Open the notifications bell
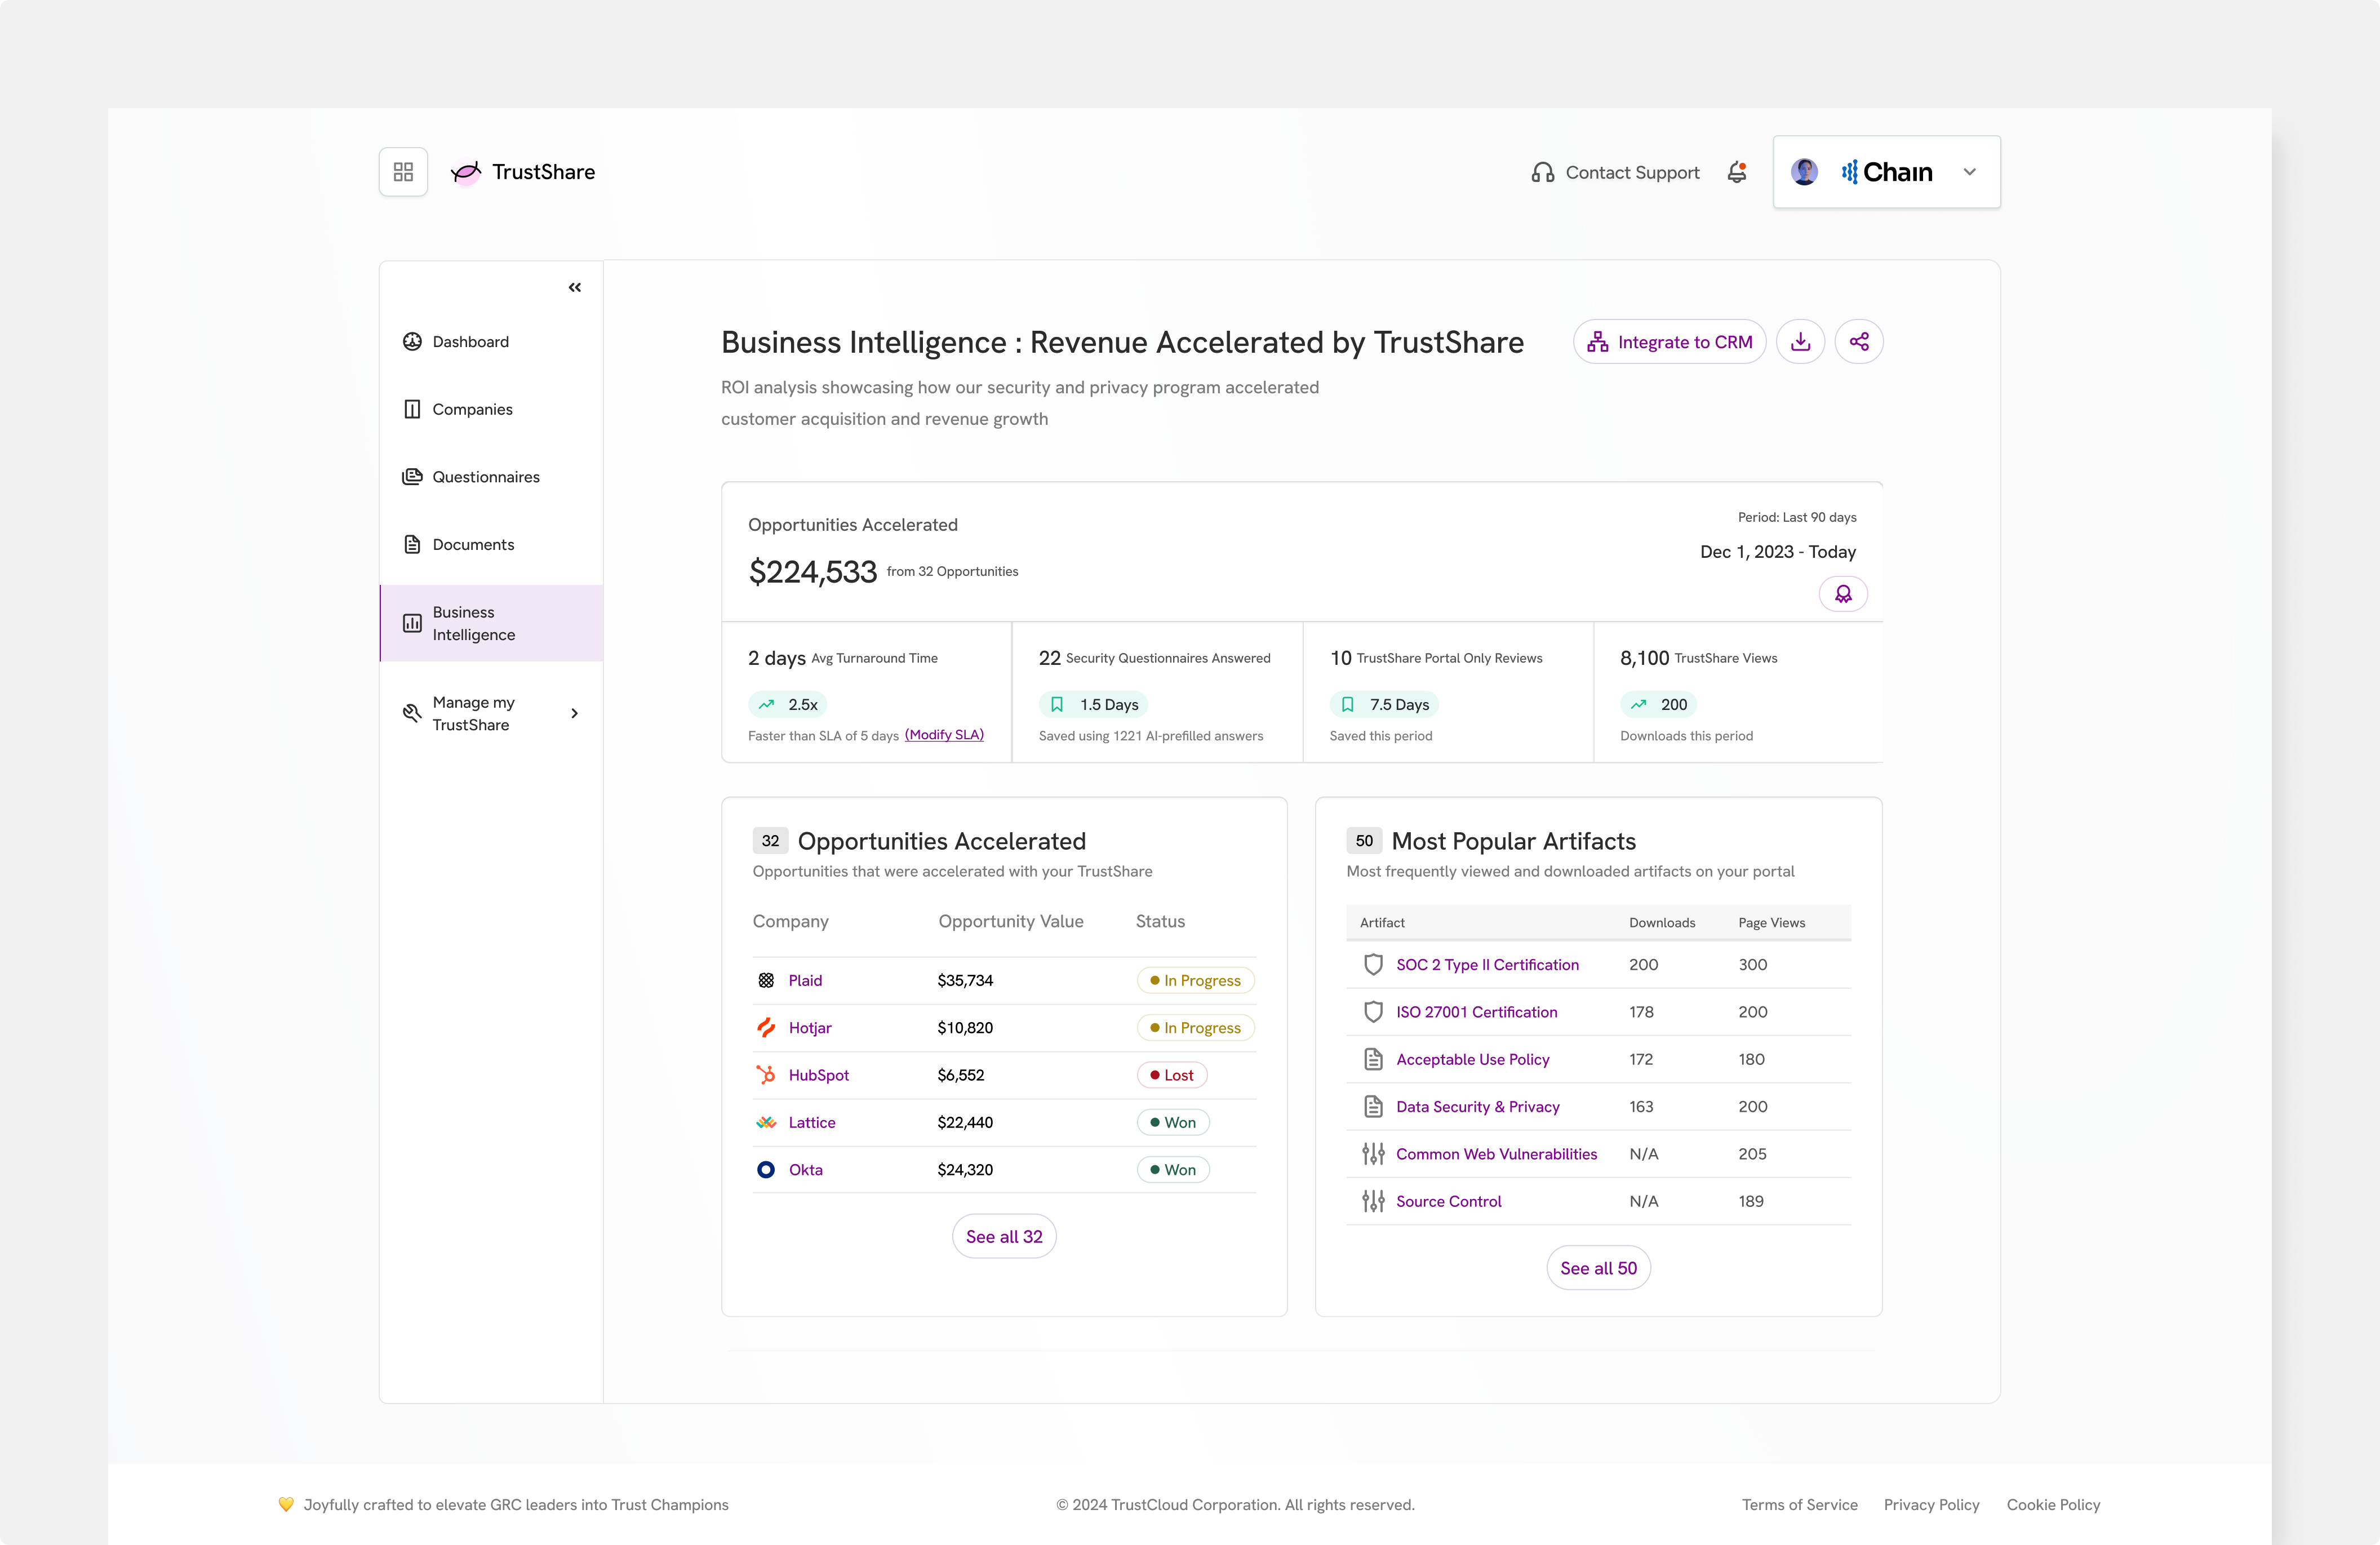 coord(1737,172)
